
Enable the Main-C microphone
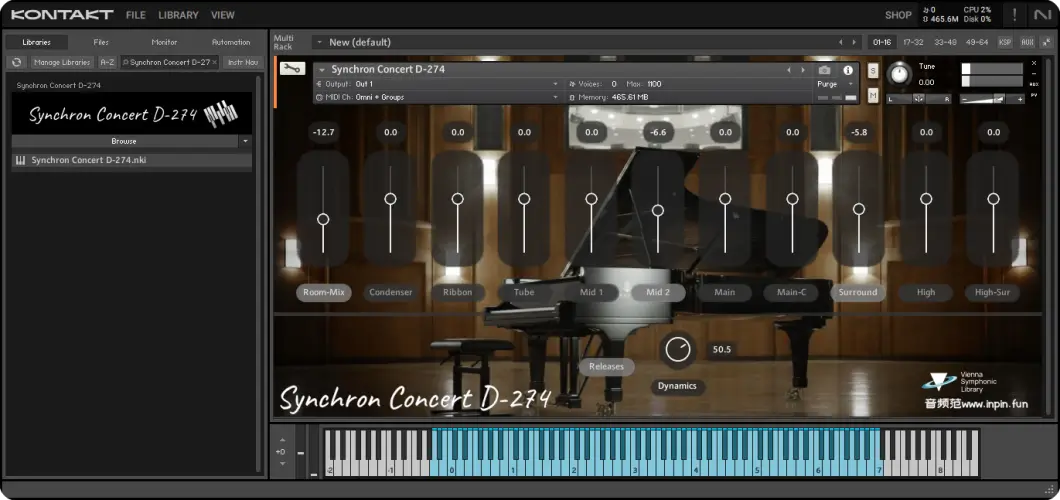(x=792, y=293)
